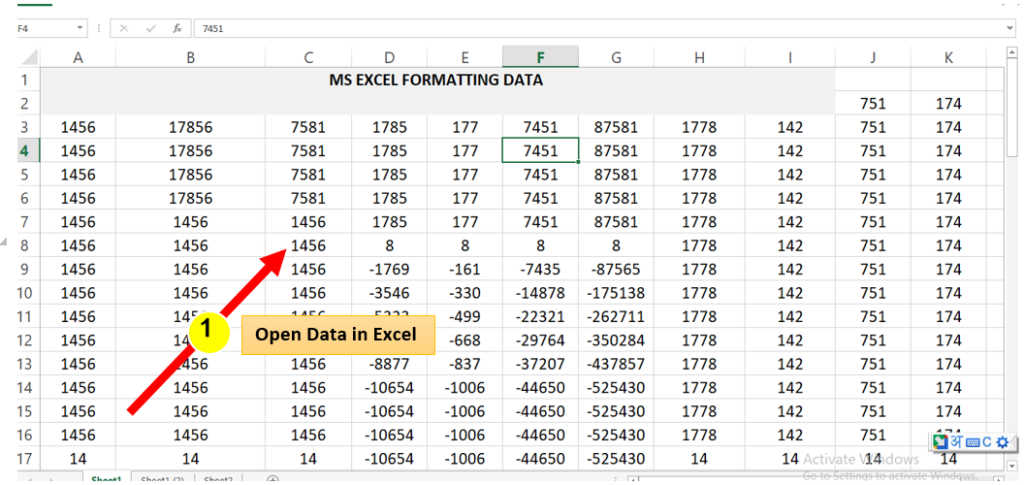Switch to the Sheet1 (2) tab
Screen dimensions: 1024x485
pos(163,480)
